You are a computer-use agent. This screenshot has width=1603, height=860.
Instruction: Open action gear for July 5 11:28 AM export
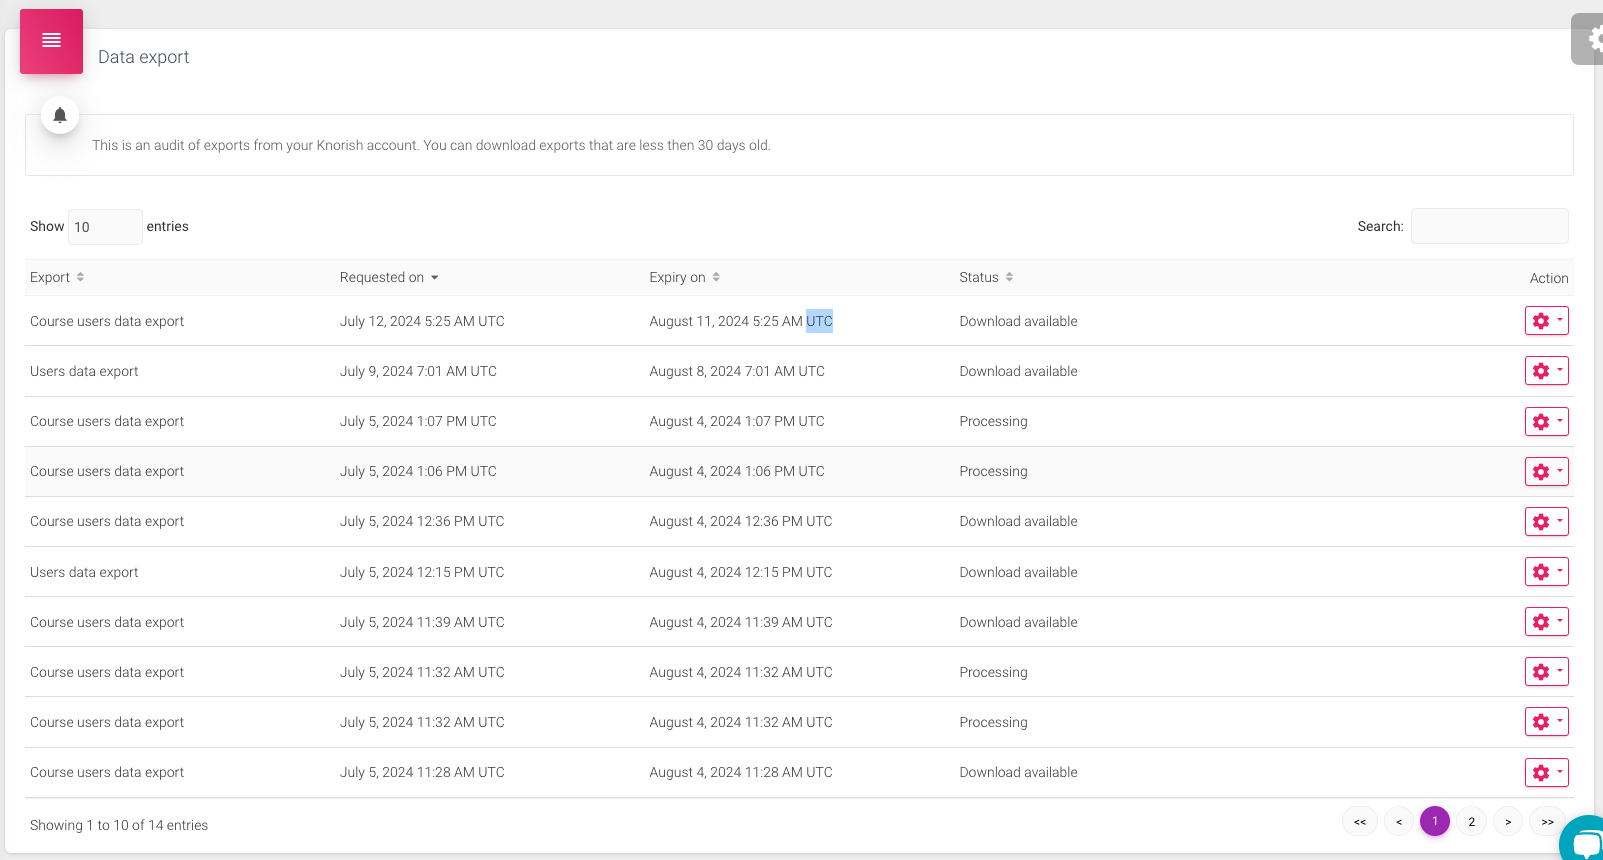pos(1546,772)
